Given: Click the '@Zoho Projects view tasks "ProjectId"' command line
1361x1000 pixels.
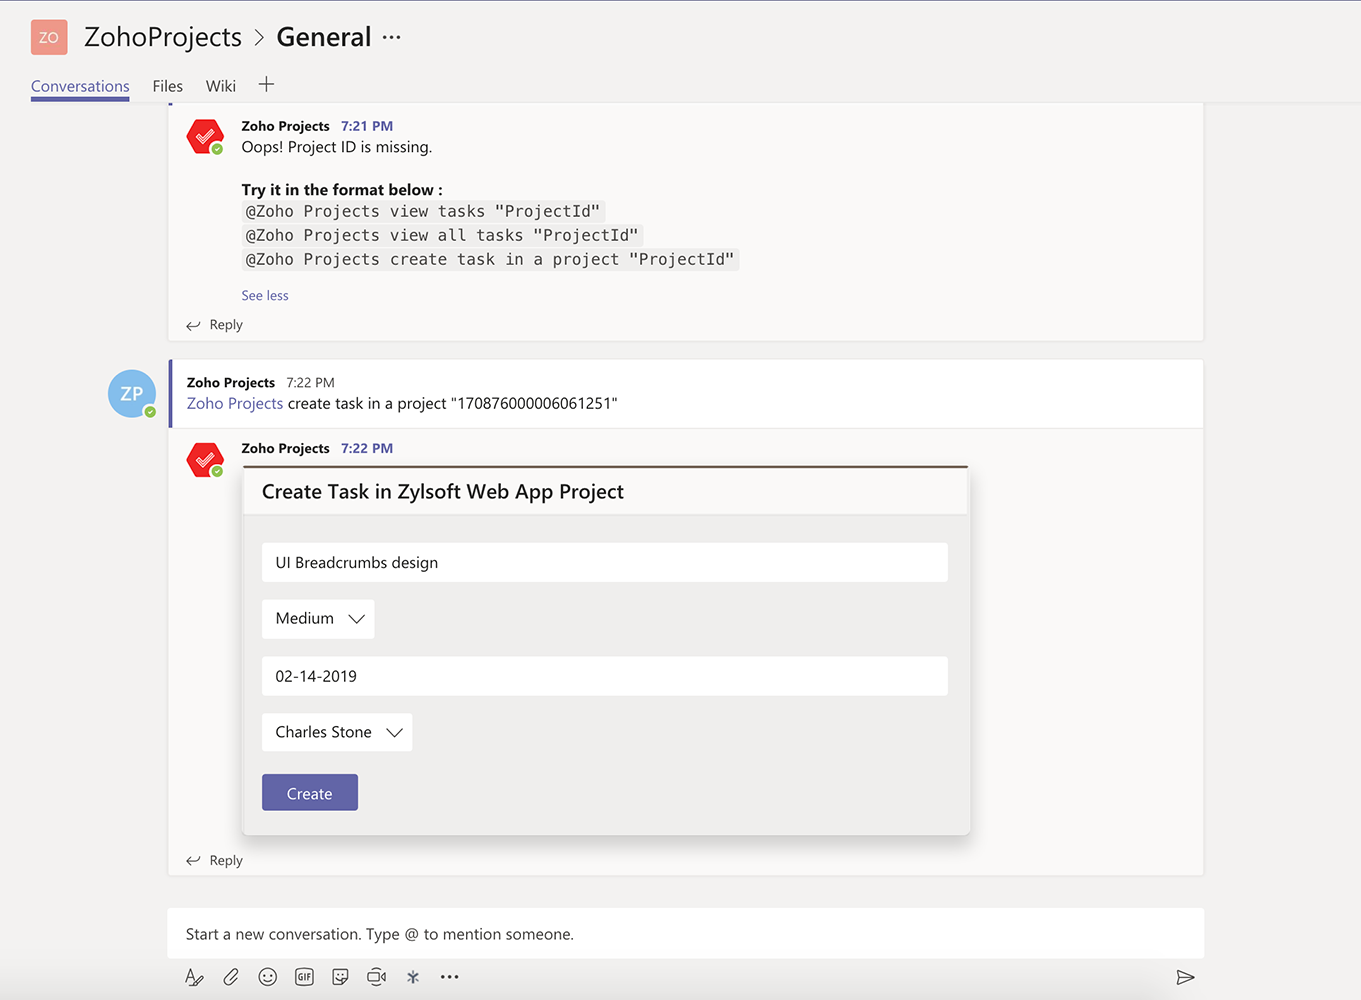Looking at the screenshot, I should click(423, 211).
